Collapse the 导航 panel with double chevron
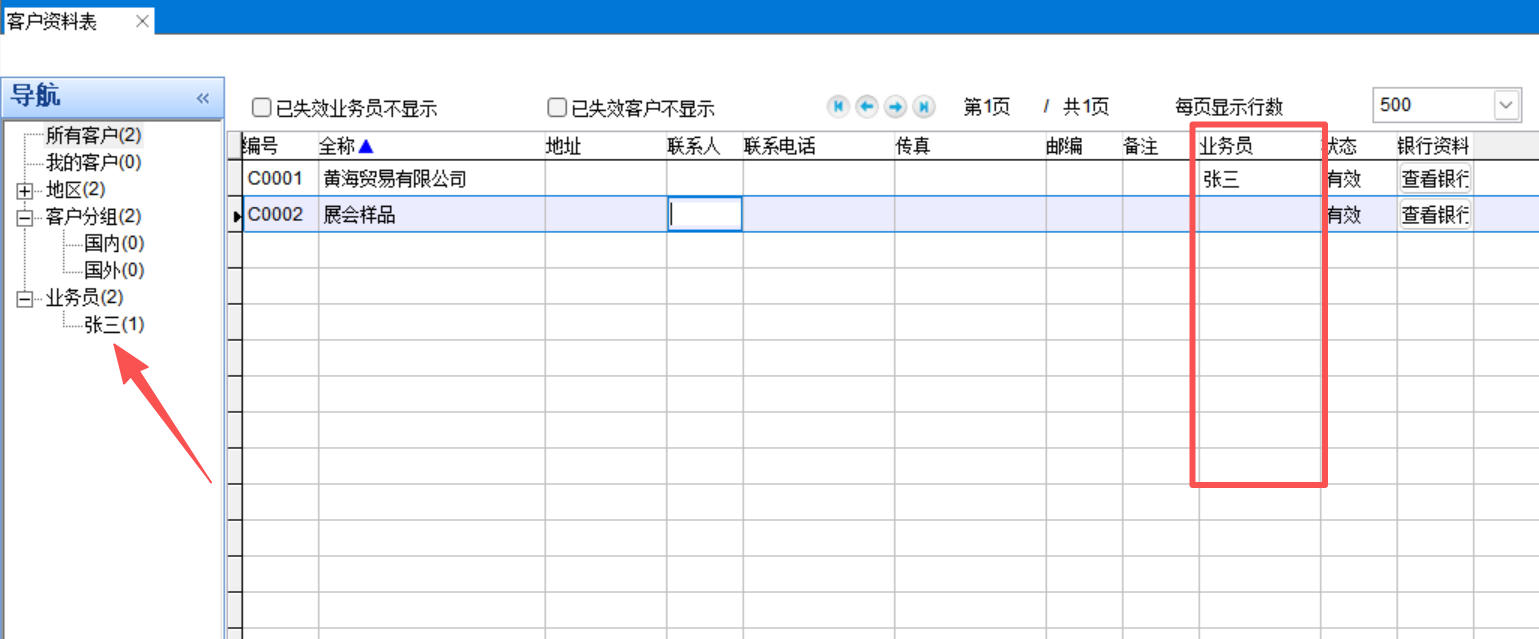1539x639 pixels. [202, 98]
